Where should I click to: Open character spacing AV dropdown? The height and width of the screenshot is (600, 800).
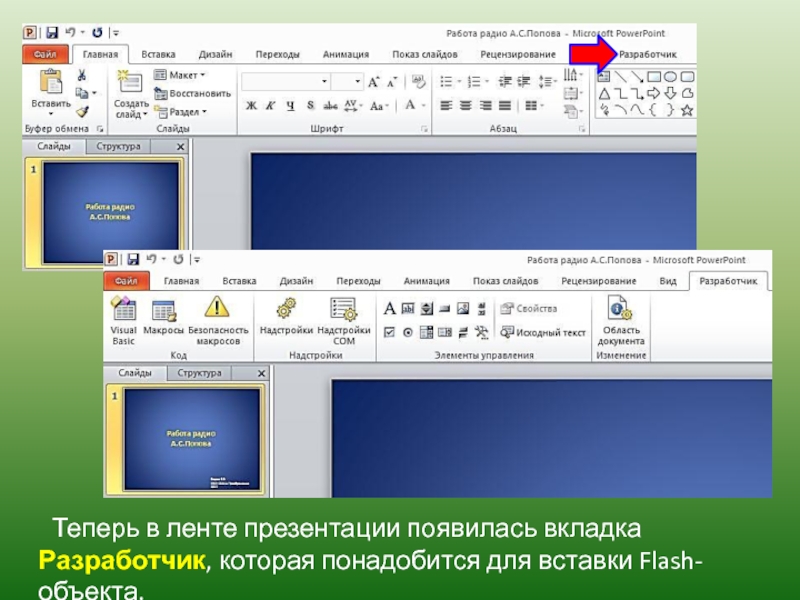tap(353, 106)
